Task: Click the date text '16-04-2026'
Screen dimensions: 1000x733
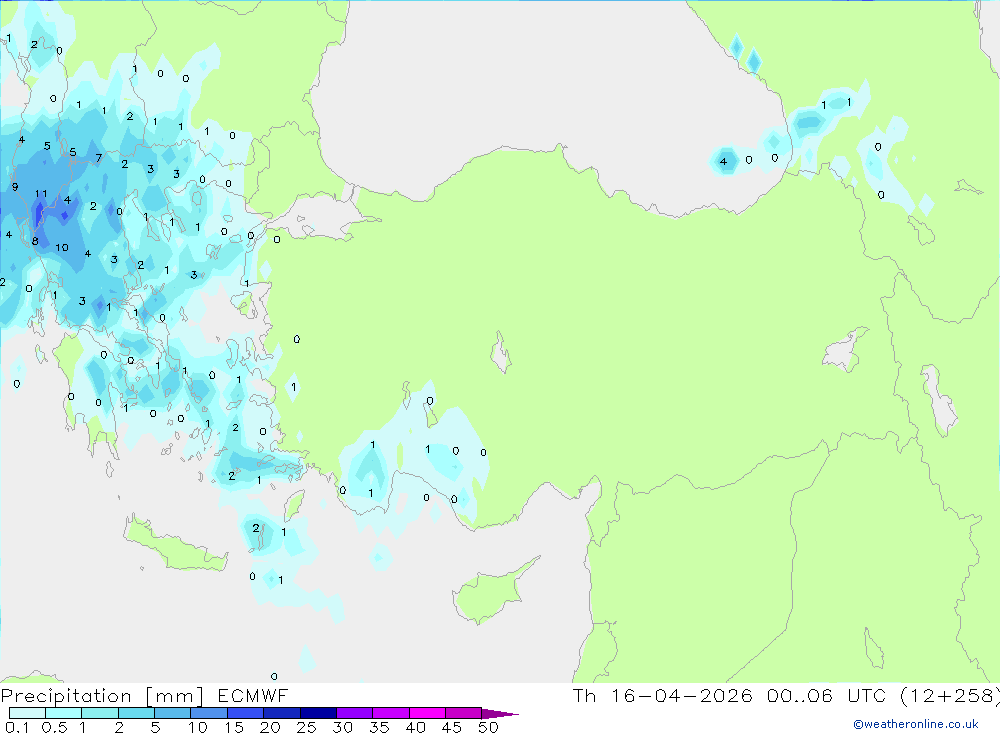Action: coord(682,696)
